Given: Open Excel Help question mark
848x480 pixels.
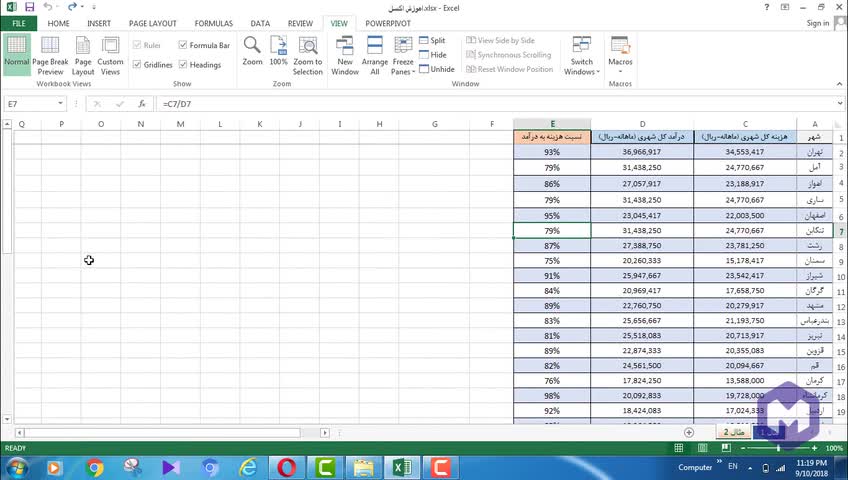Looking at the screenshot, I should click(766, 7).
